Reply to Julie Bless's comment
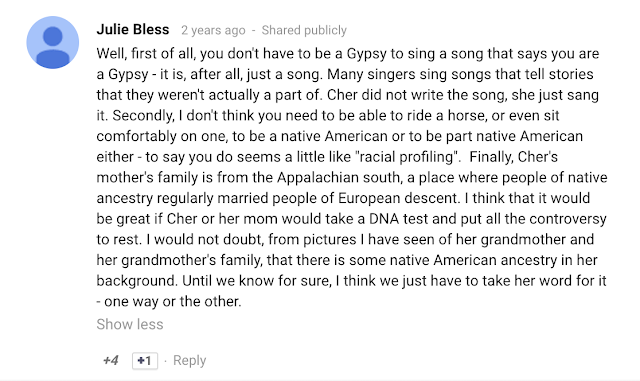 (x=189, y=360)
